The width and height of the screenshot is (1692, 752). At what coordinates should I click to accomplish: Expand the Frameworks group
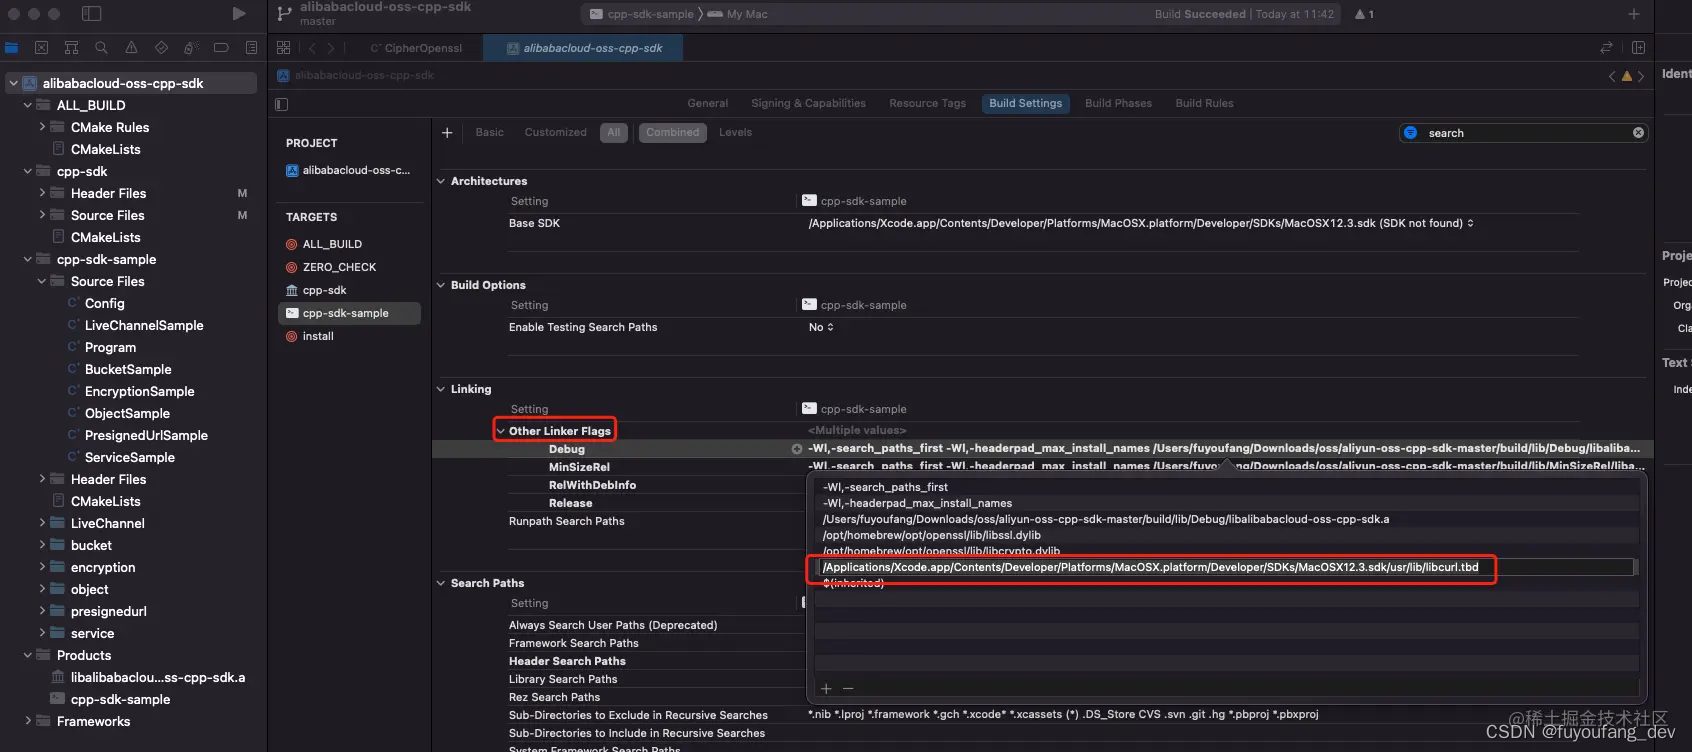point(28,721)
